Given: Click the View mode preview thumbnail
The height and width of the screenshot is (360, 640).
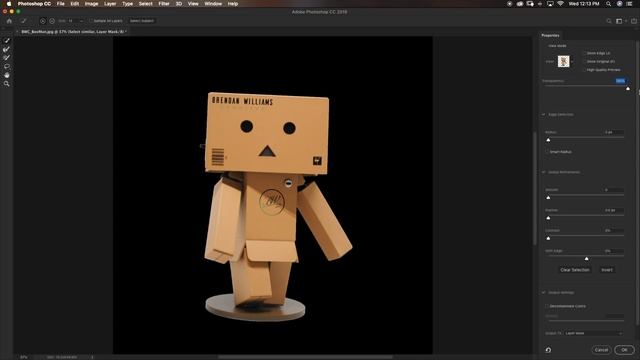Looking at the screenshot, I should 564,62.
